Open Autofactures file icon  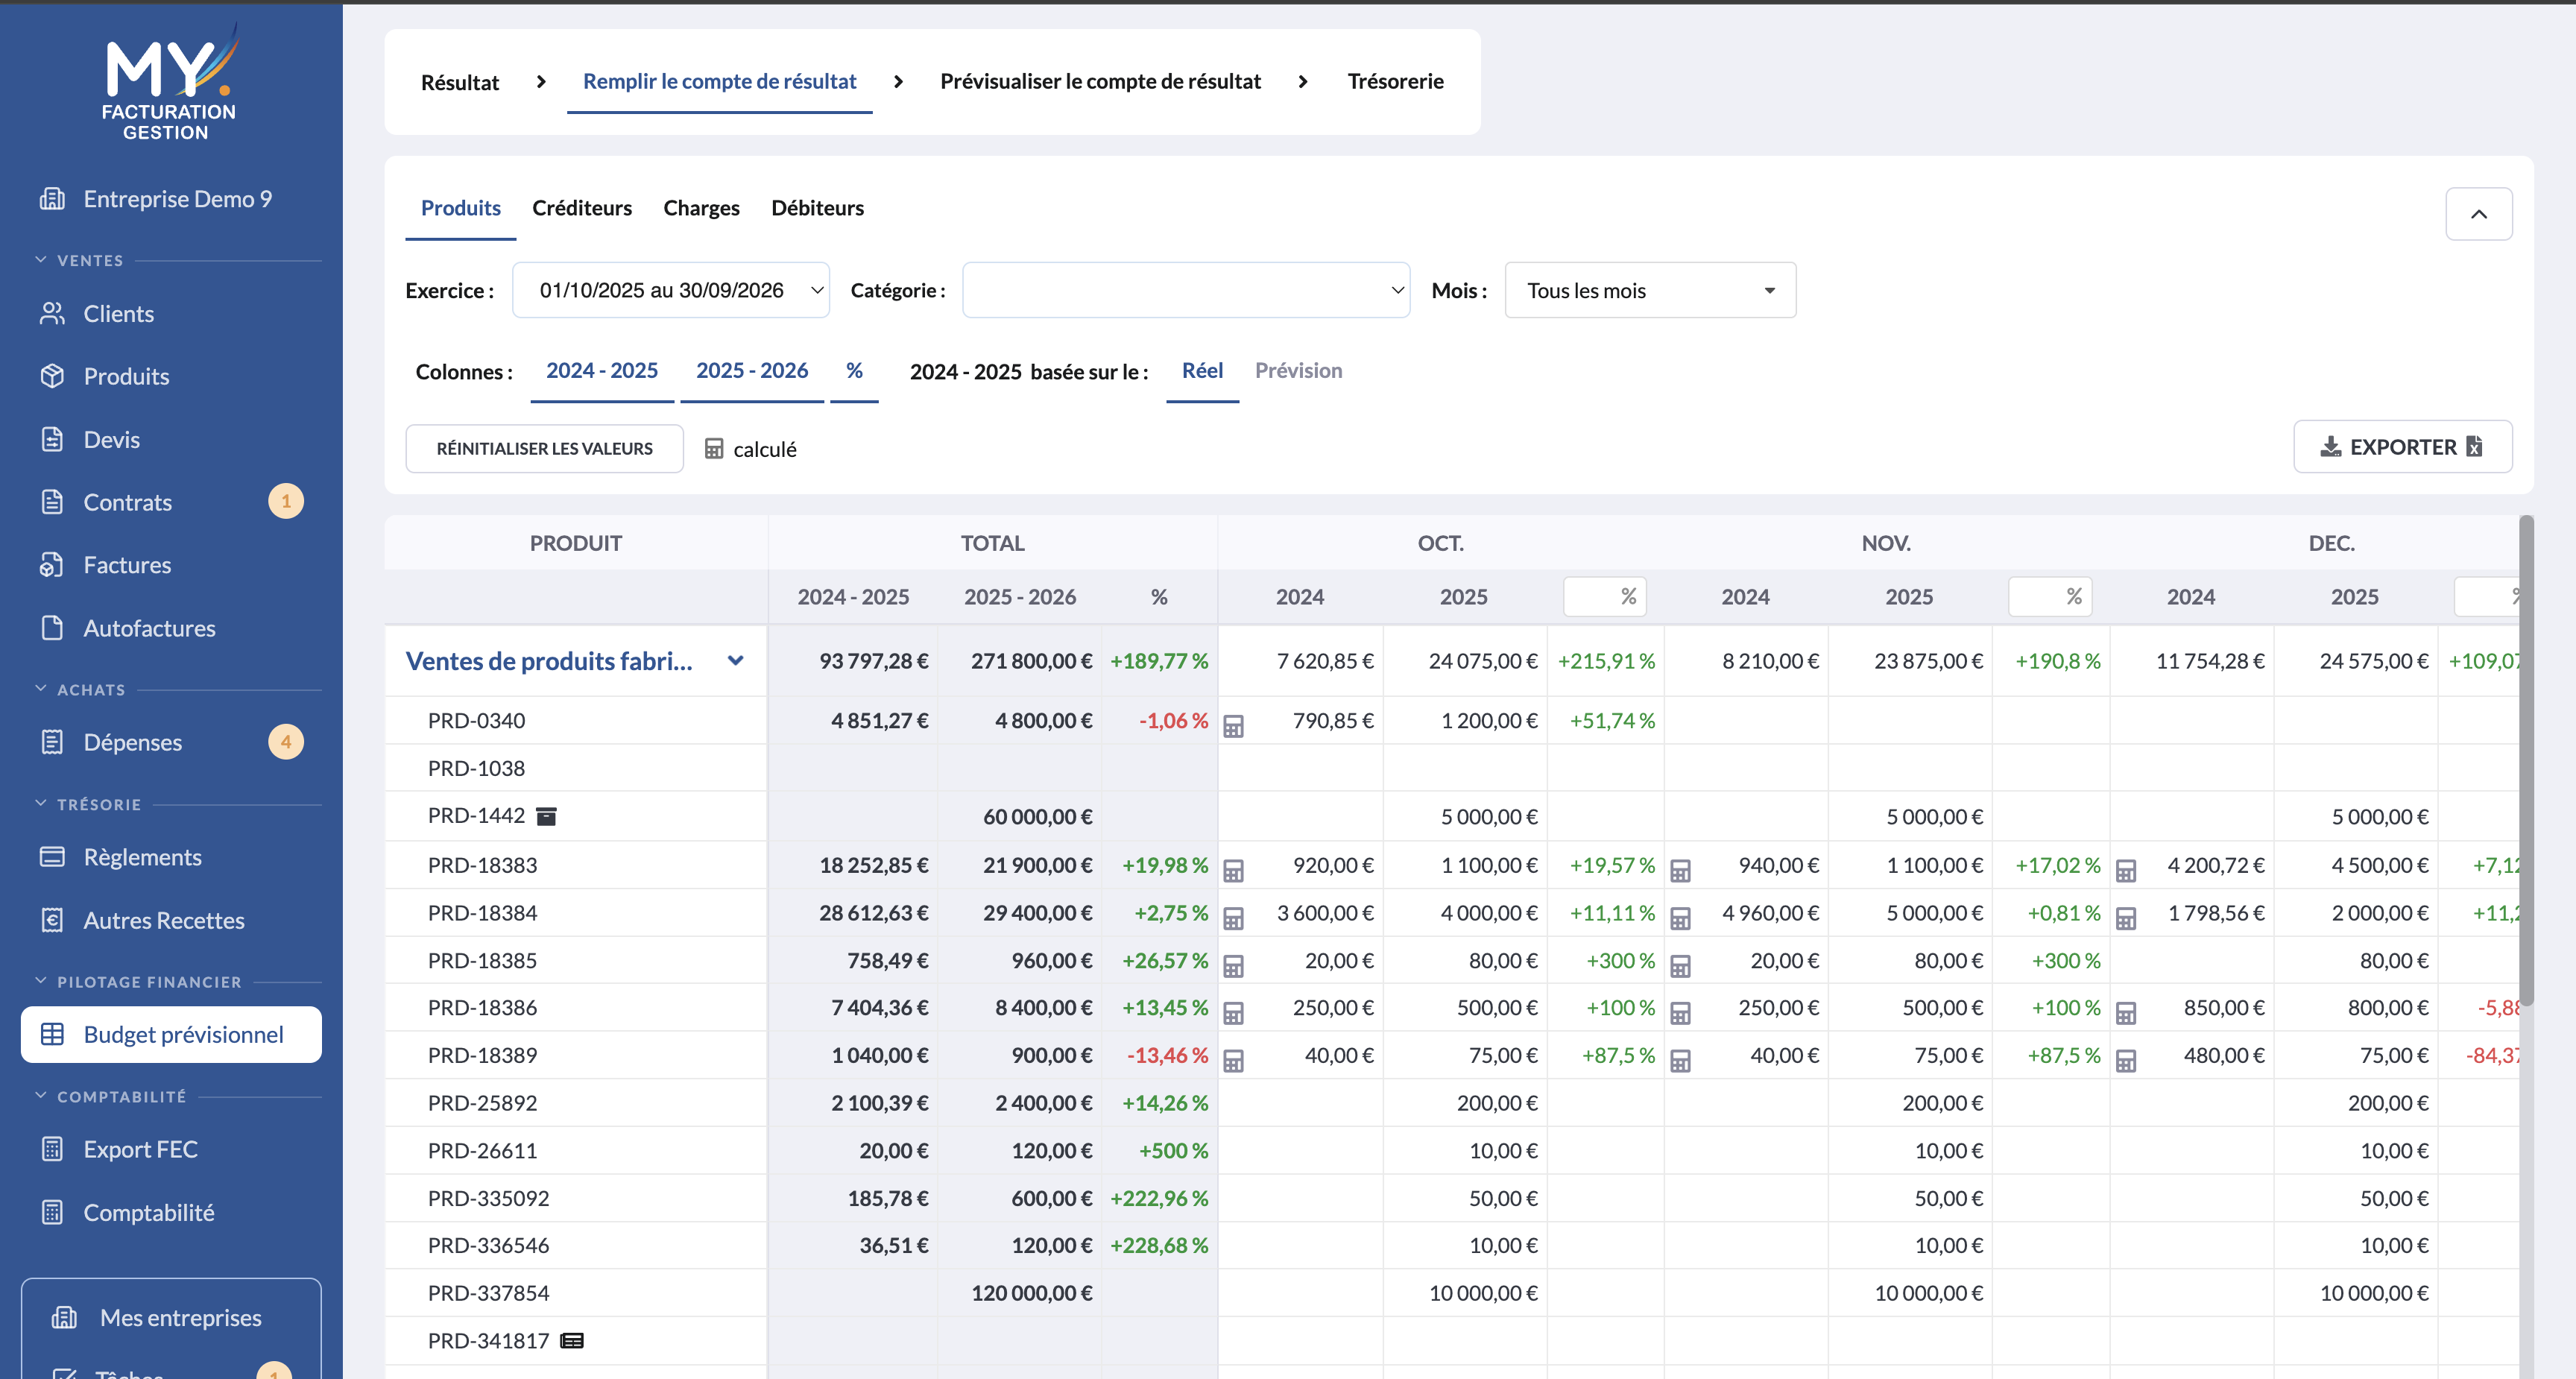coord(52,628)
